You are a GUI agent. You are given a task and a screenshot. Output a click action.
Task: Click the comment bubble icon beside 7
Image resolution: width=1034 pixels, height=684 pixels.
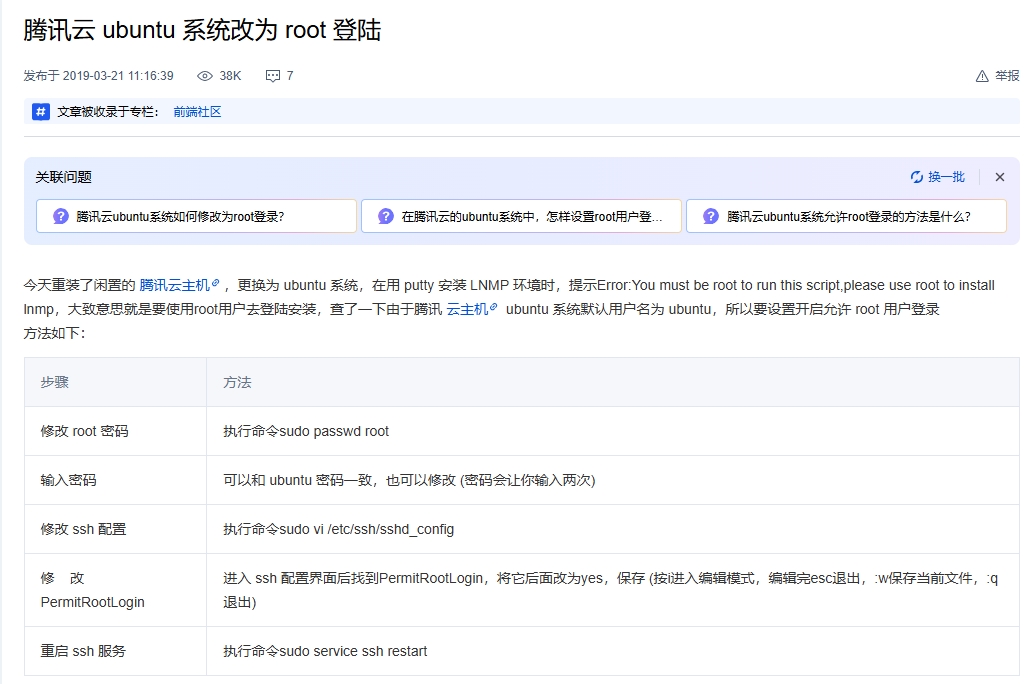pyautogui.click(x=273, y=76)
